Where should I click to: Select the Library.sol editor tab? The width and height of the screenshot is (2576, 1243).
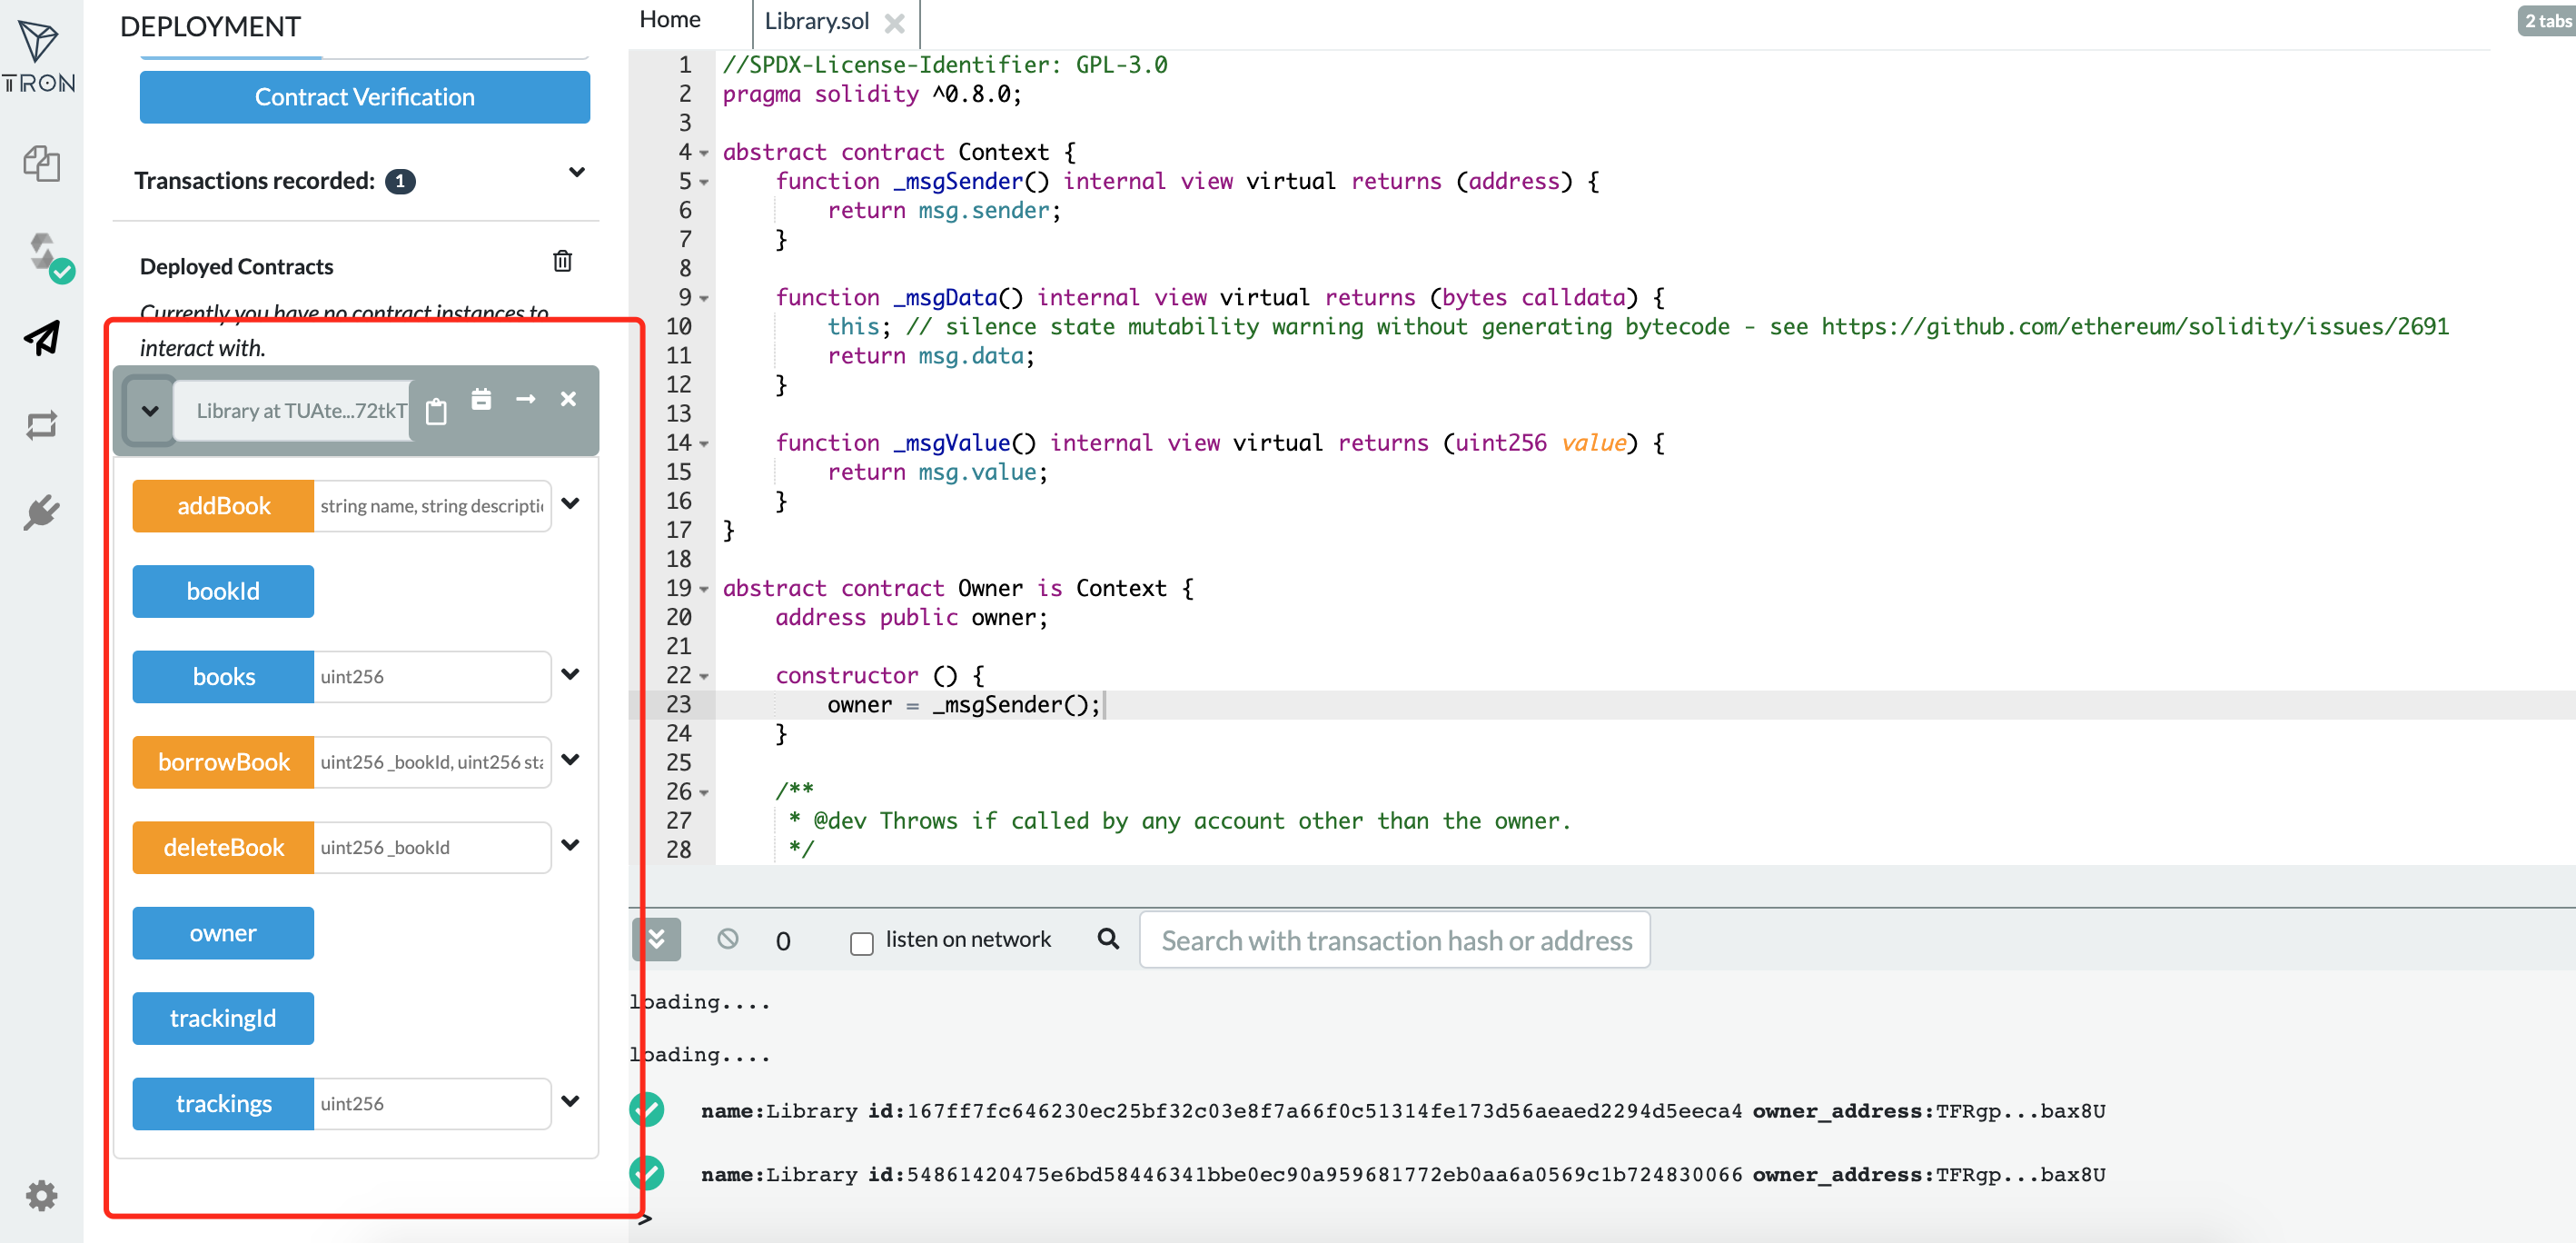click(816, 21)
